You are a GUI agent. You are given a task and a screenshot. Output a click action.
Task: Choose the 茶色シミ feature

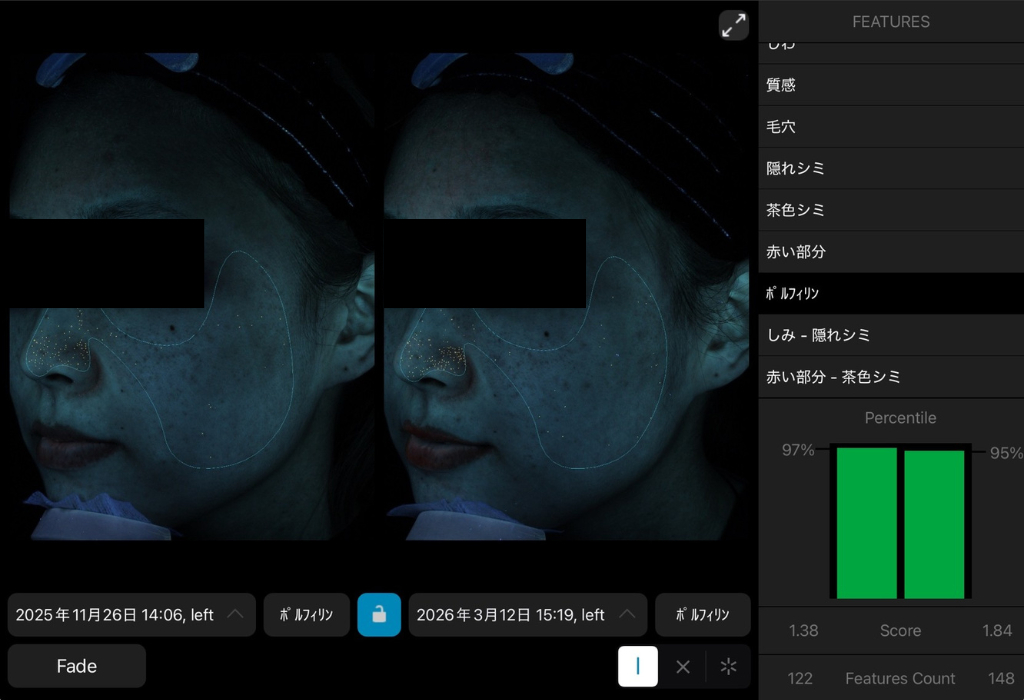click(x=890, y=211)
